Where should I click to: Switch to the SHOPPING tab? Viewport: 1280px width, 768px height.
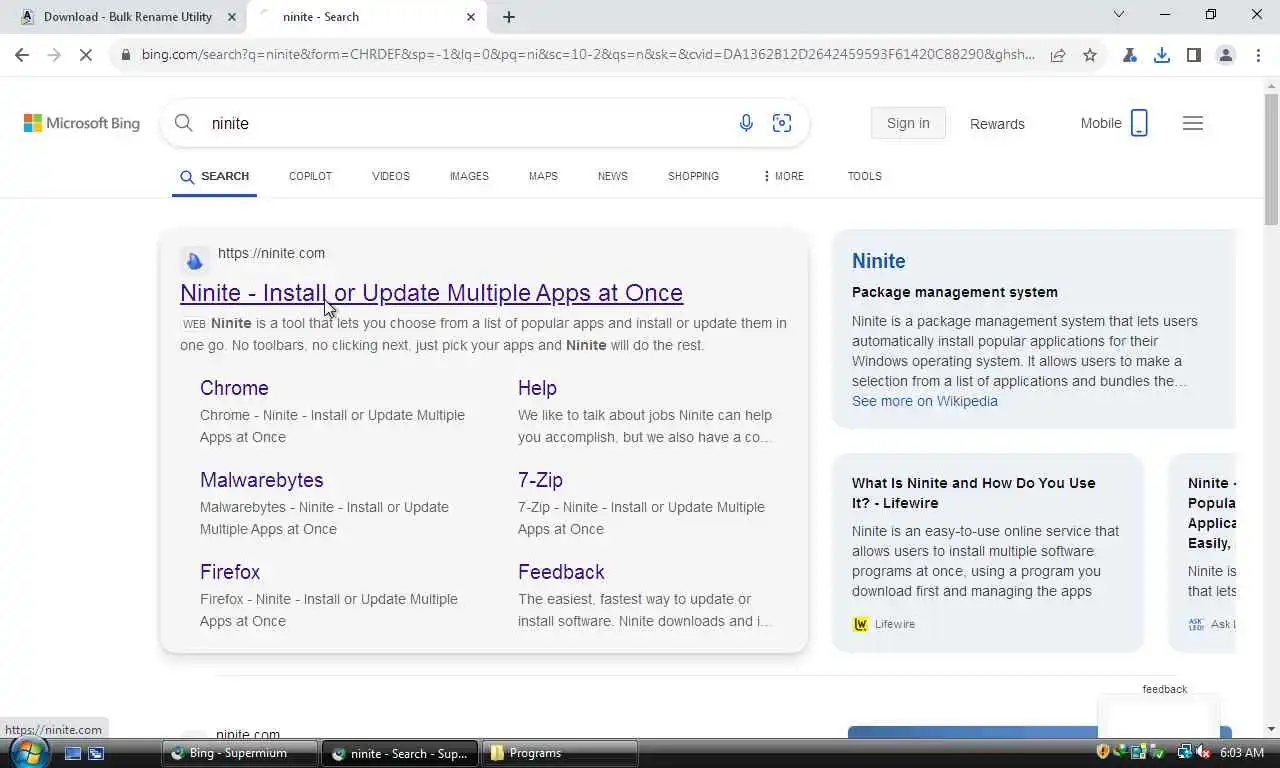tap(693, 176)
